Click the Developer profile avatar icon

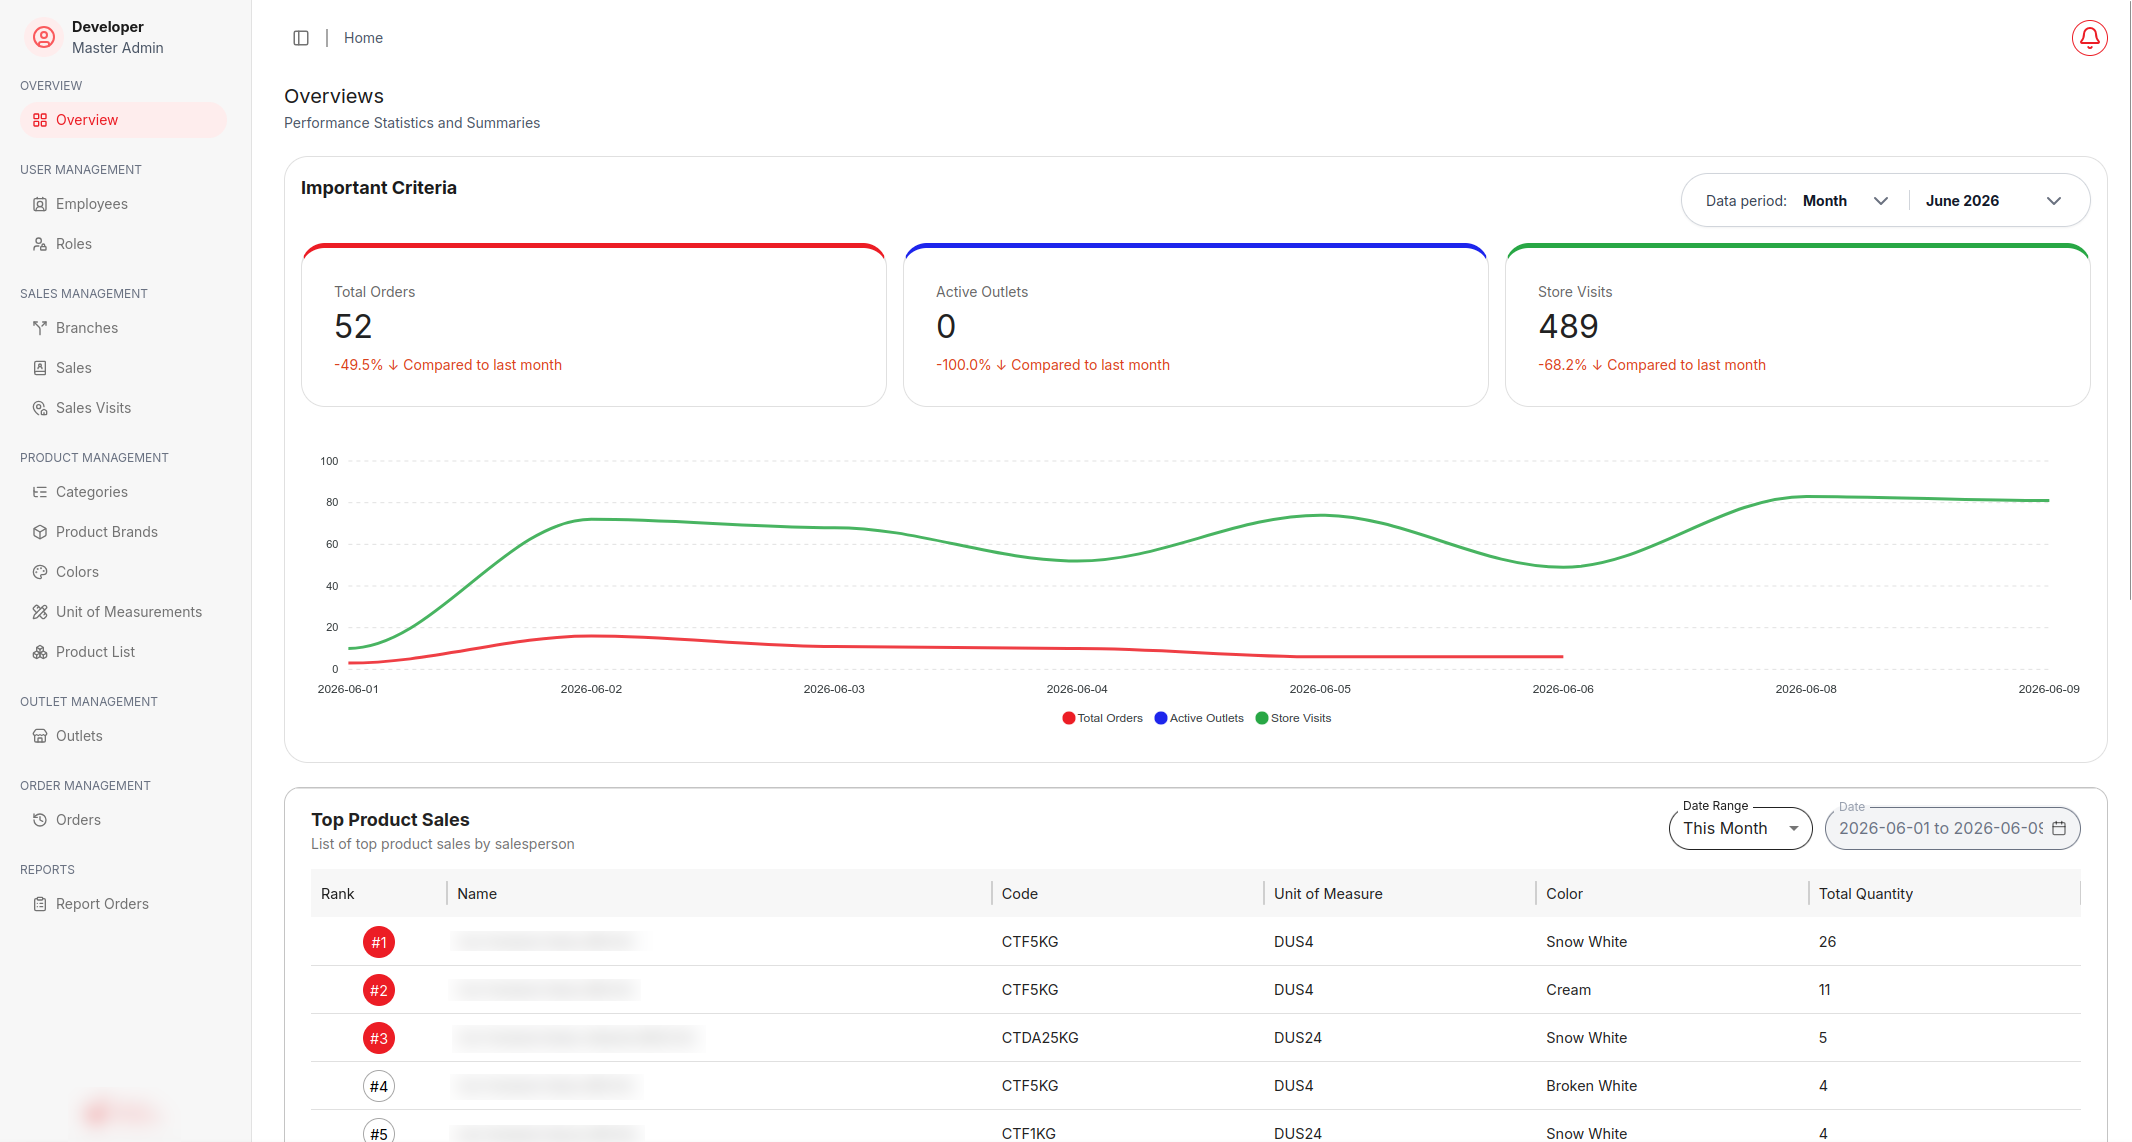pyautogui.click(x=44, y=37)
